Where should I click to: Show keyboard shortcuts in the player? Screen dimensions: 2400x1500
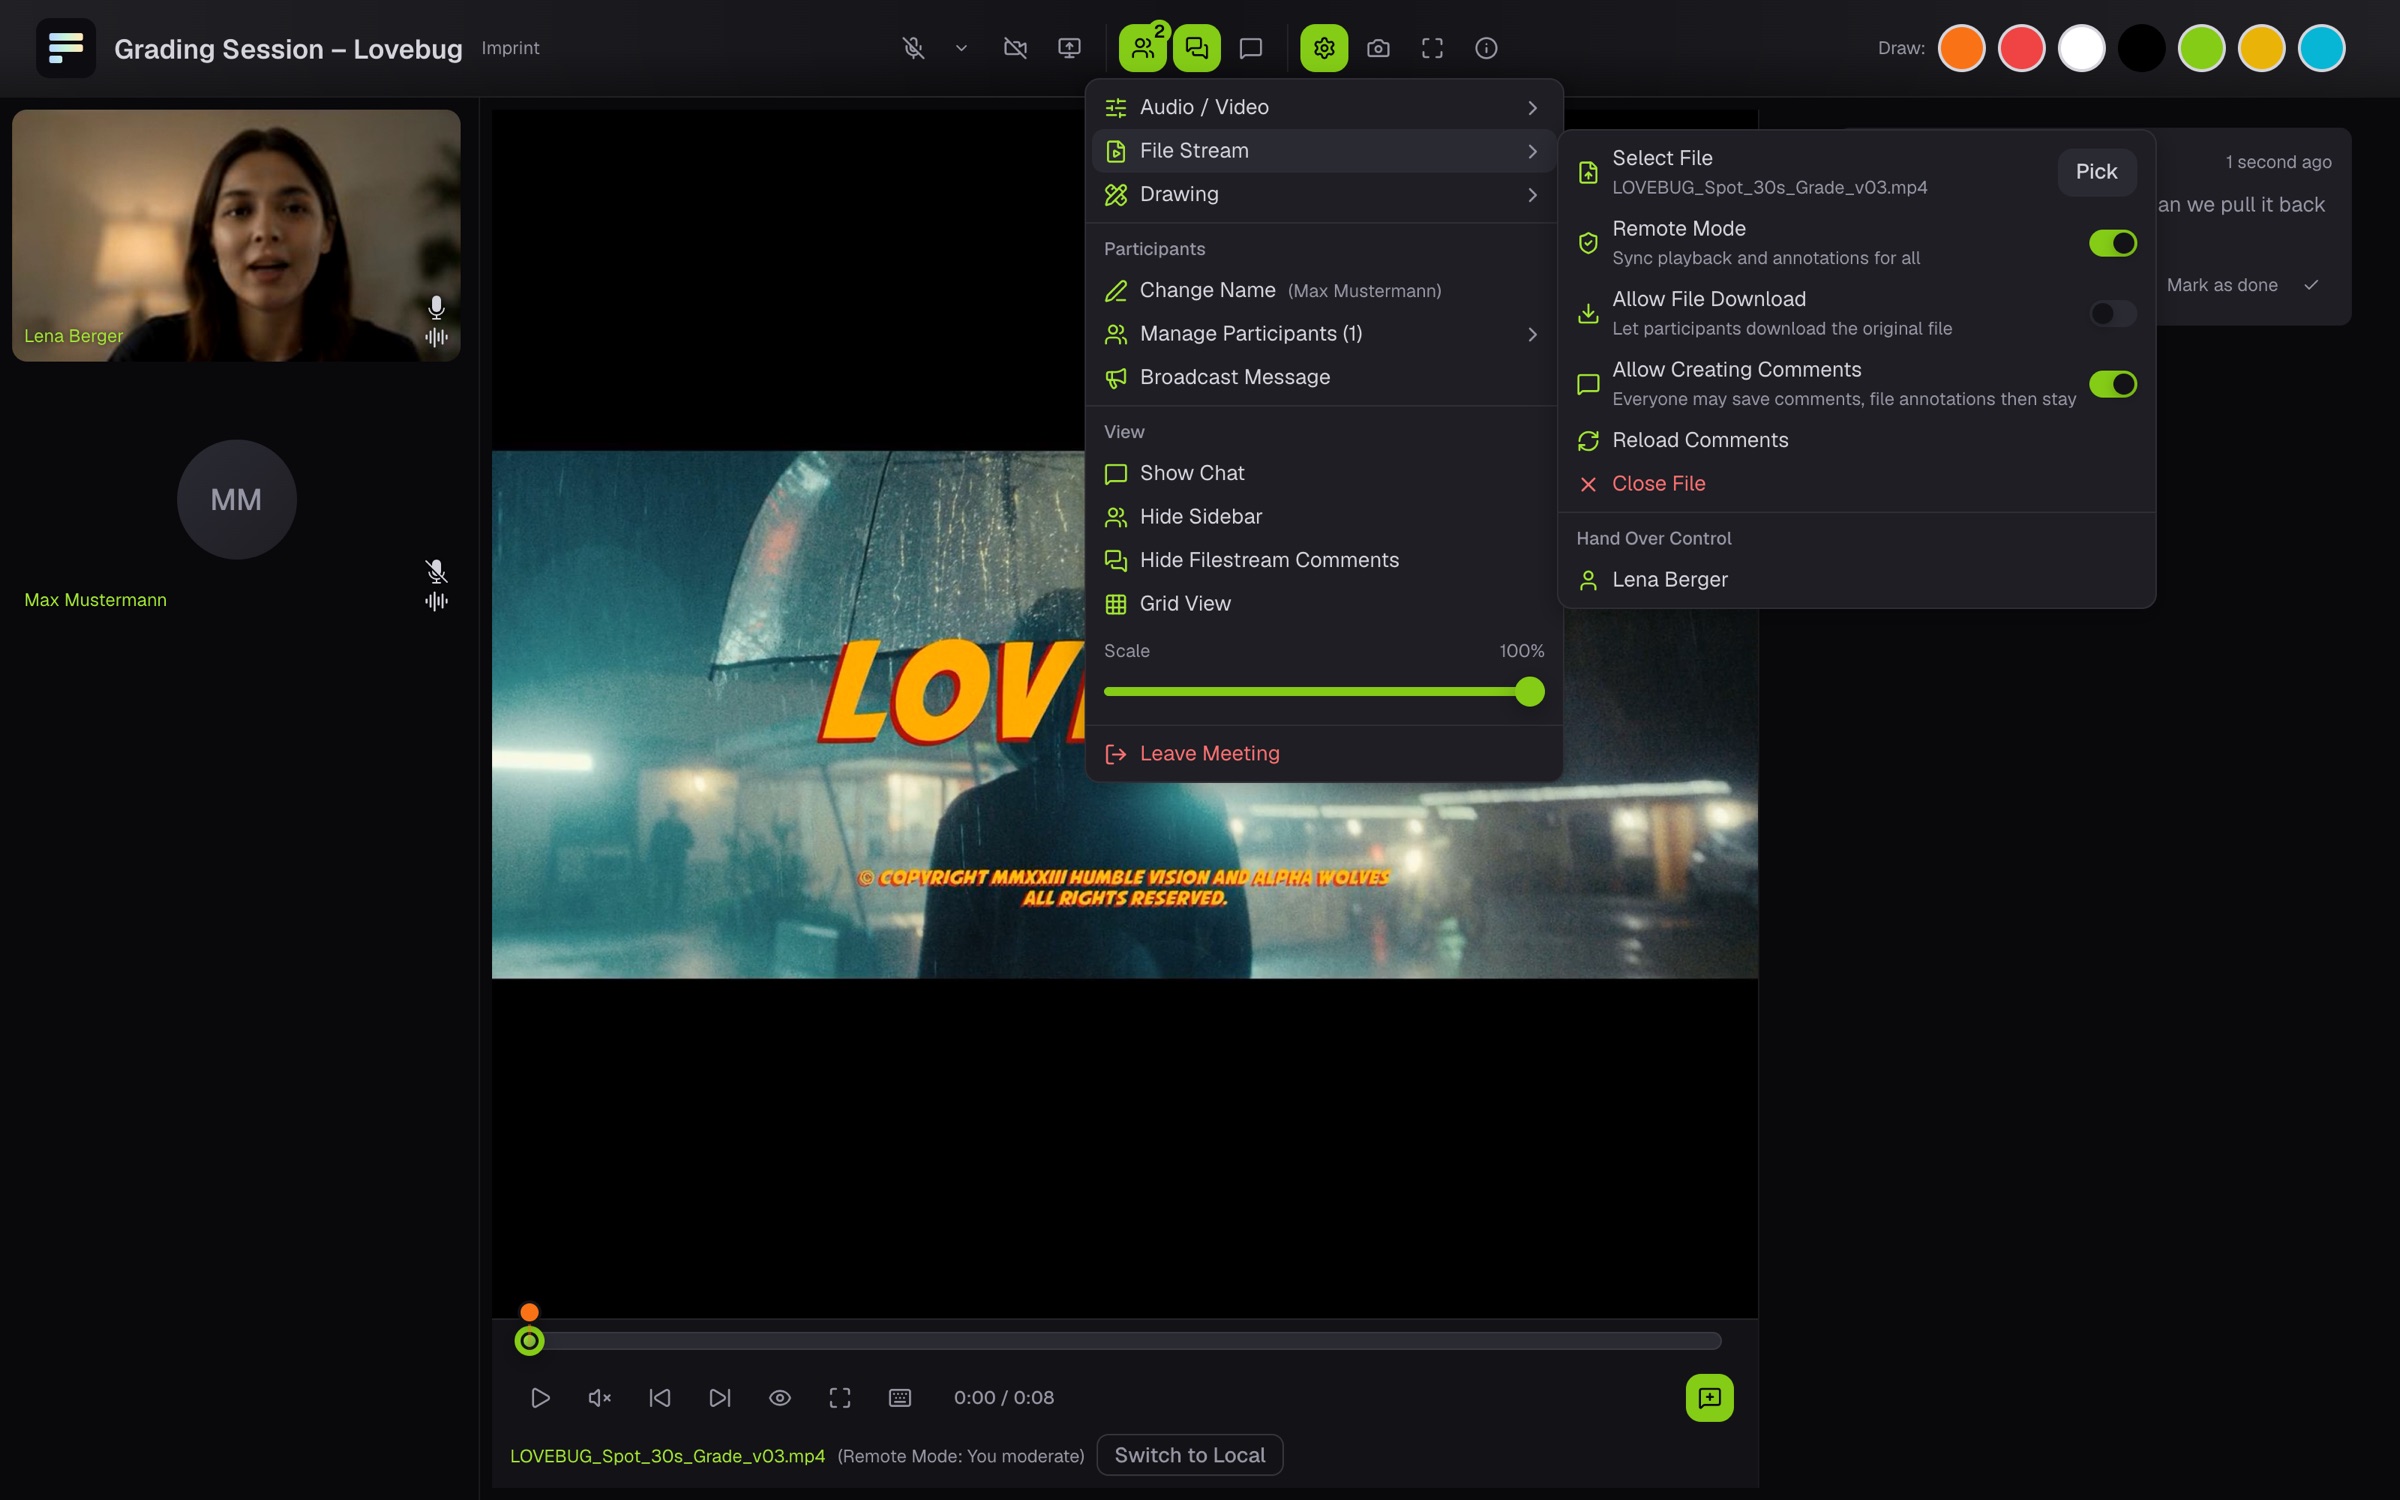click(900, 1397)
